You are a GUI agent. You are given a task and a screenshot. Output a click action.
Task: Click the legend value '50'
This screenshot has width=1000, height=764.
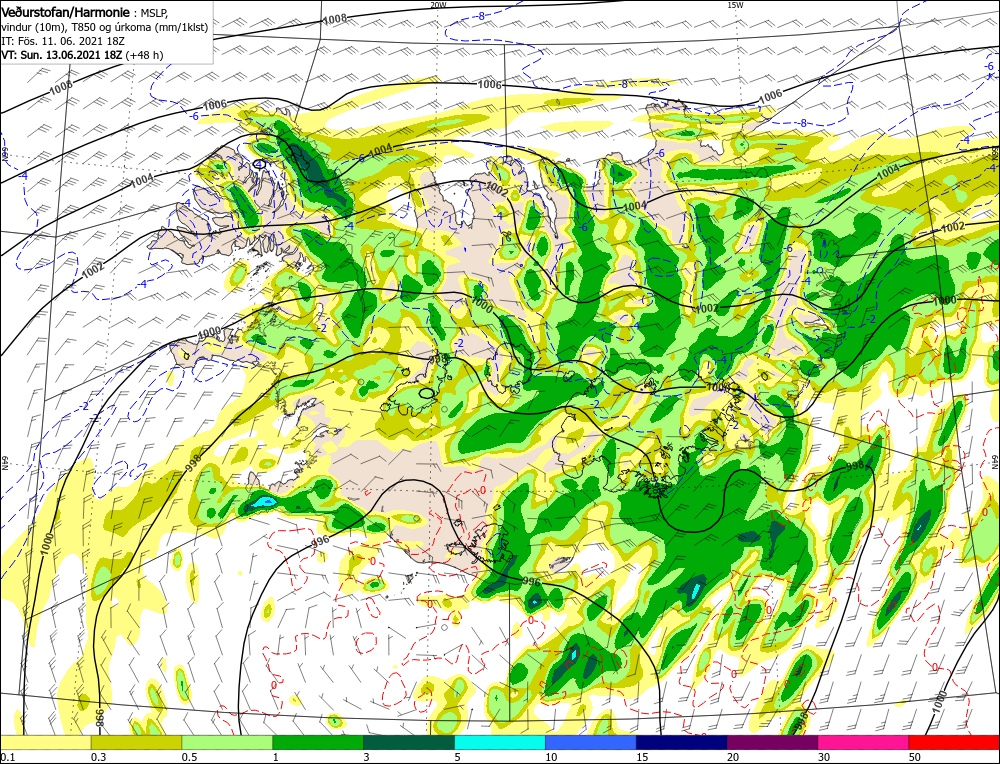[915, 757]
